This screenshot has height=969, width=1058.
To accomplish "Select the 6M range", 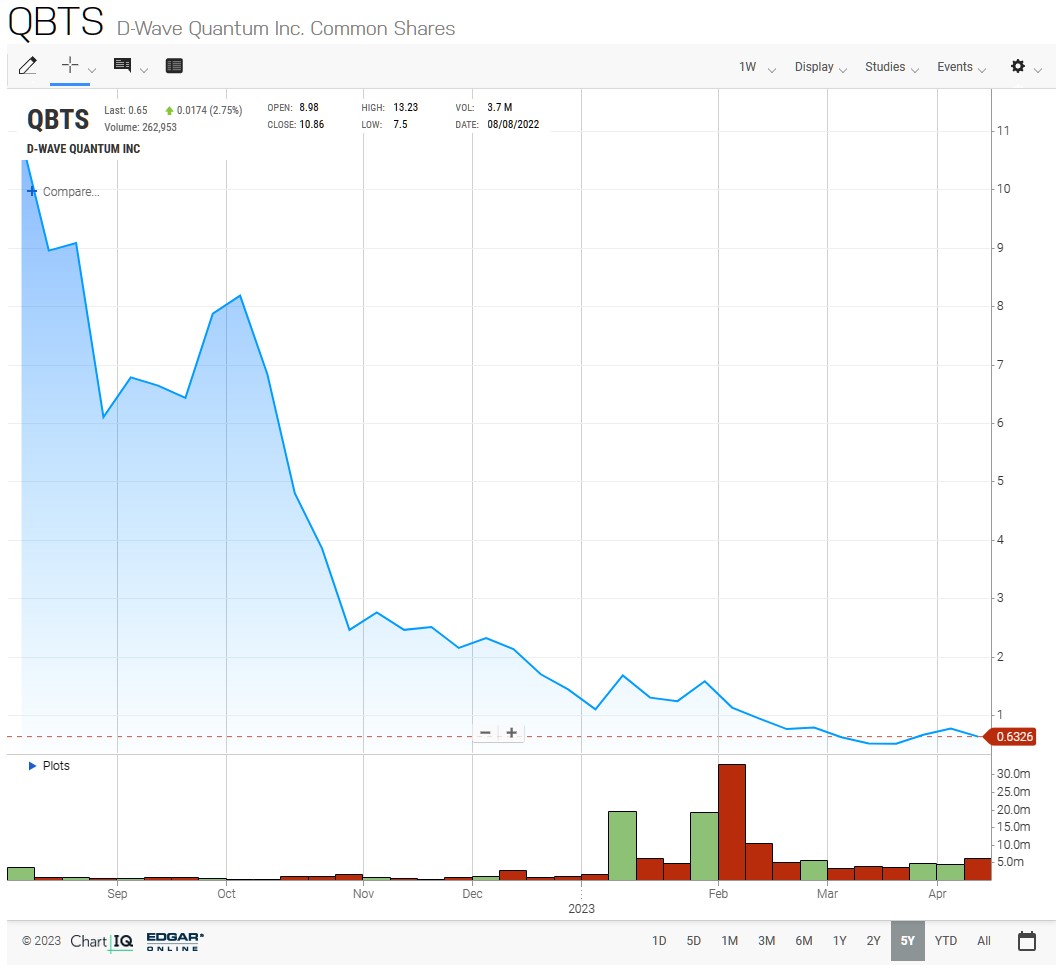I will (804, 941).
